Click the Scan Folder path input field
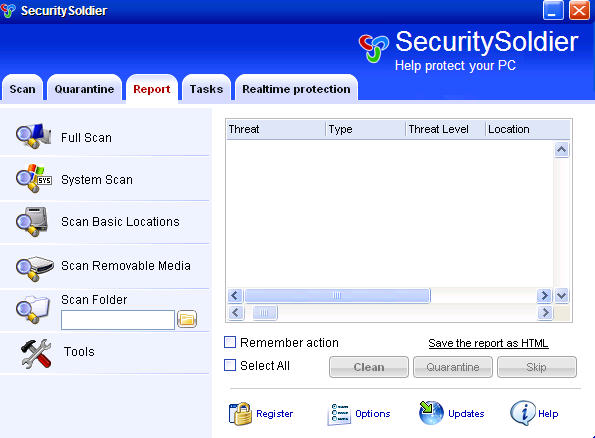595x438 pixels. point(118,320)
